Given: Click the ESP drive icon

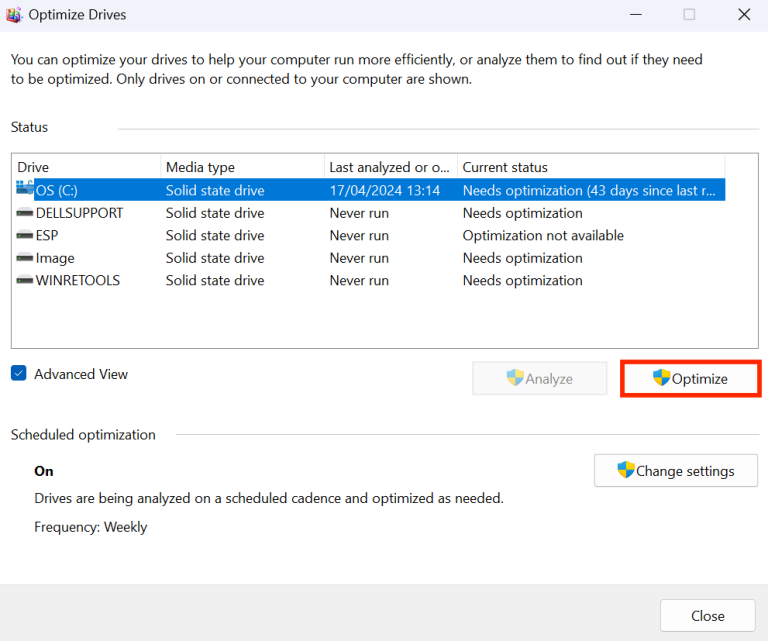Looking at the screenshot, I should pyautogui.click(x=24, y=236).
